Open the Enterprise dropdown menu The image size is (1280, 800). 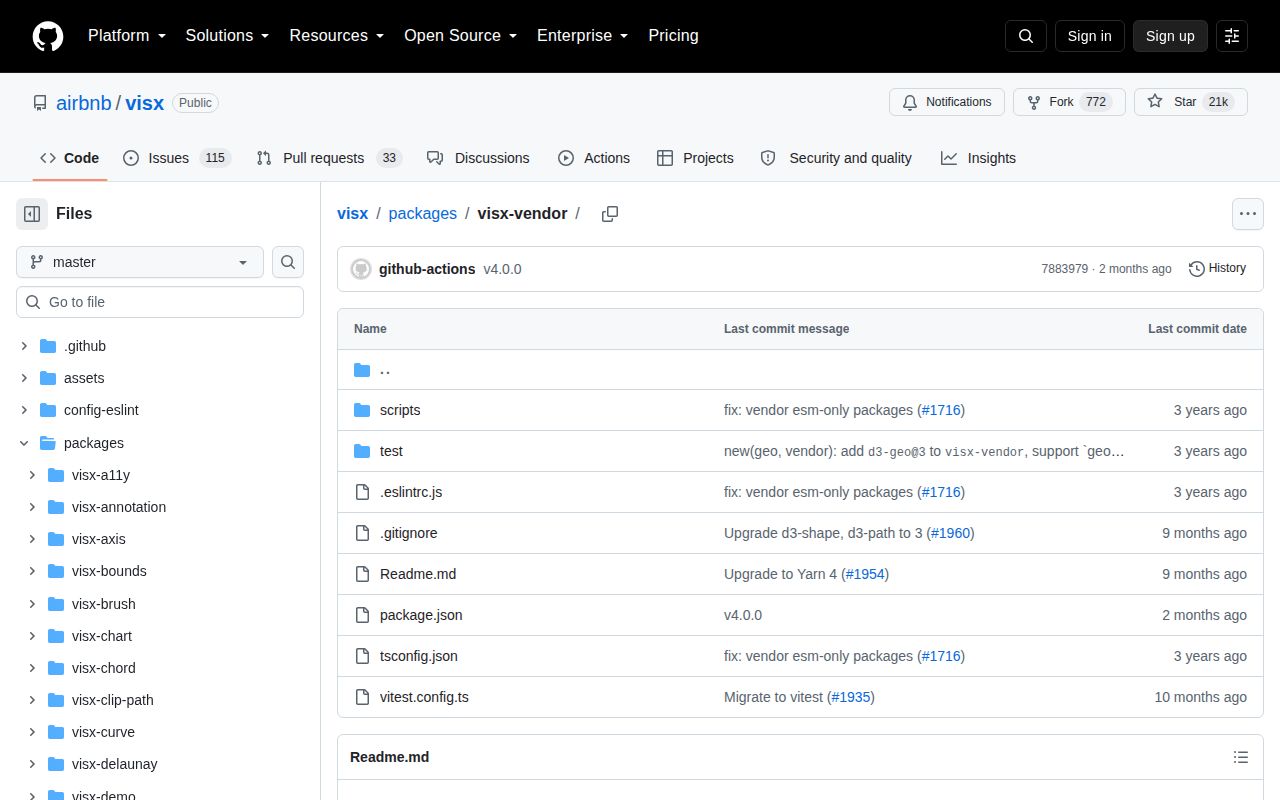[x=583, y=36]
